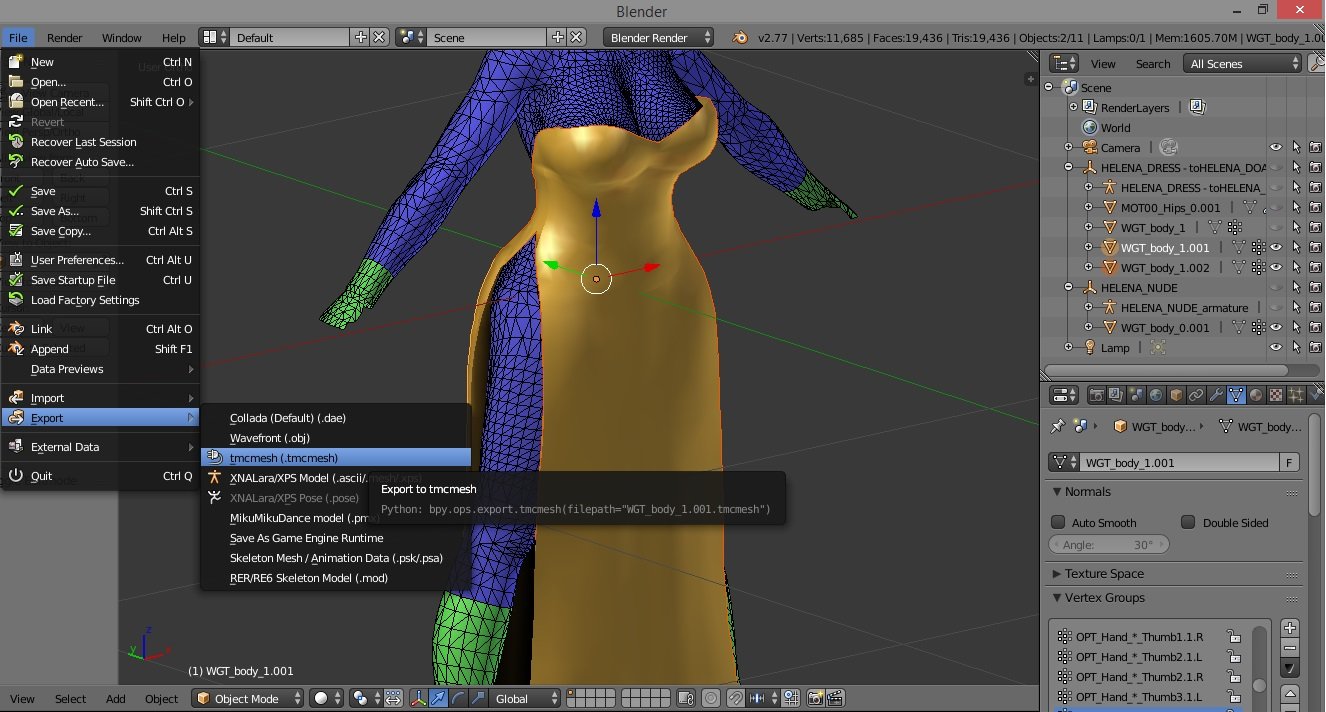Select User Preferences... in File menu
1326x712 pixels.
(100, 260)
